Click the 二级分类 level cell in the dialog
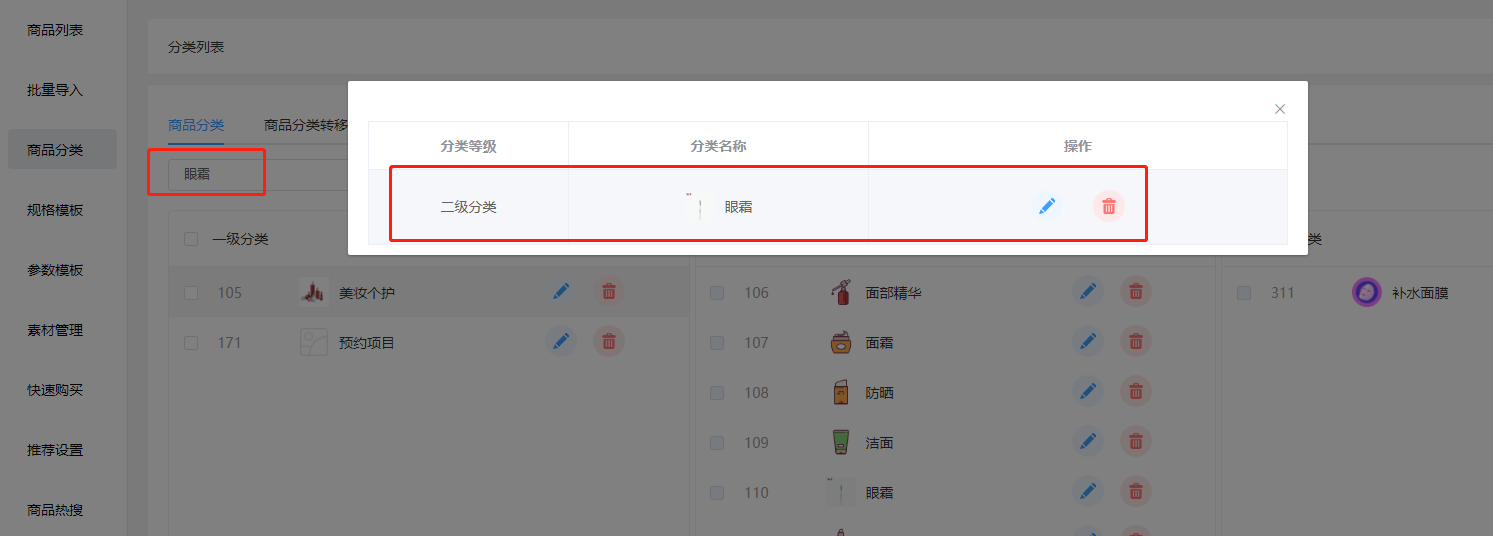Viewport: 1493px width, 536px height. tap(468, 207)
